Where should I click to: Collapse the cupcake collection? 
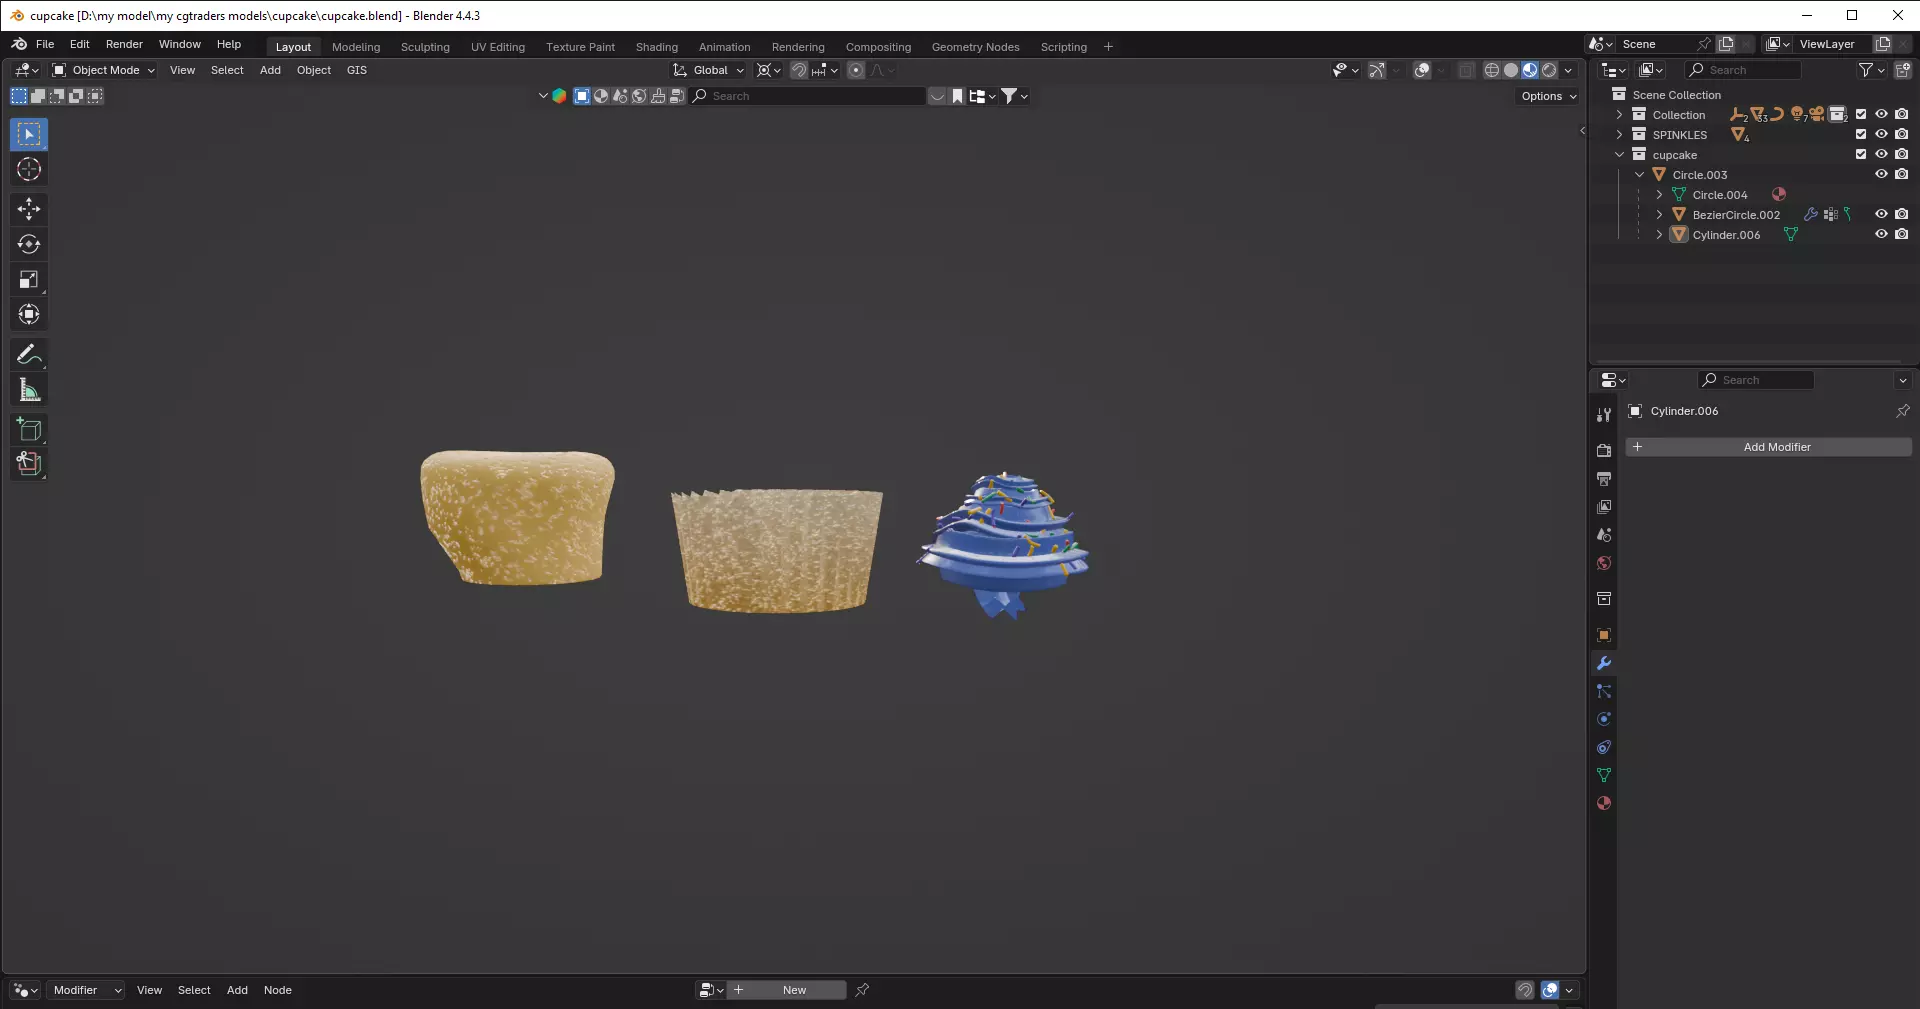pos(1619,155)
